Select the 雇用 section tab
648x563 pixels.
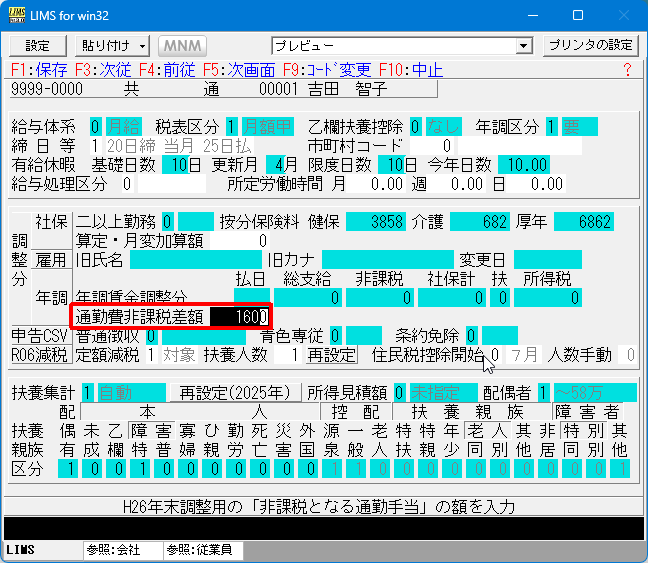tap(51, 260)
